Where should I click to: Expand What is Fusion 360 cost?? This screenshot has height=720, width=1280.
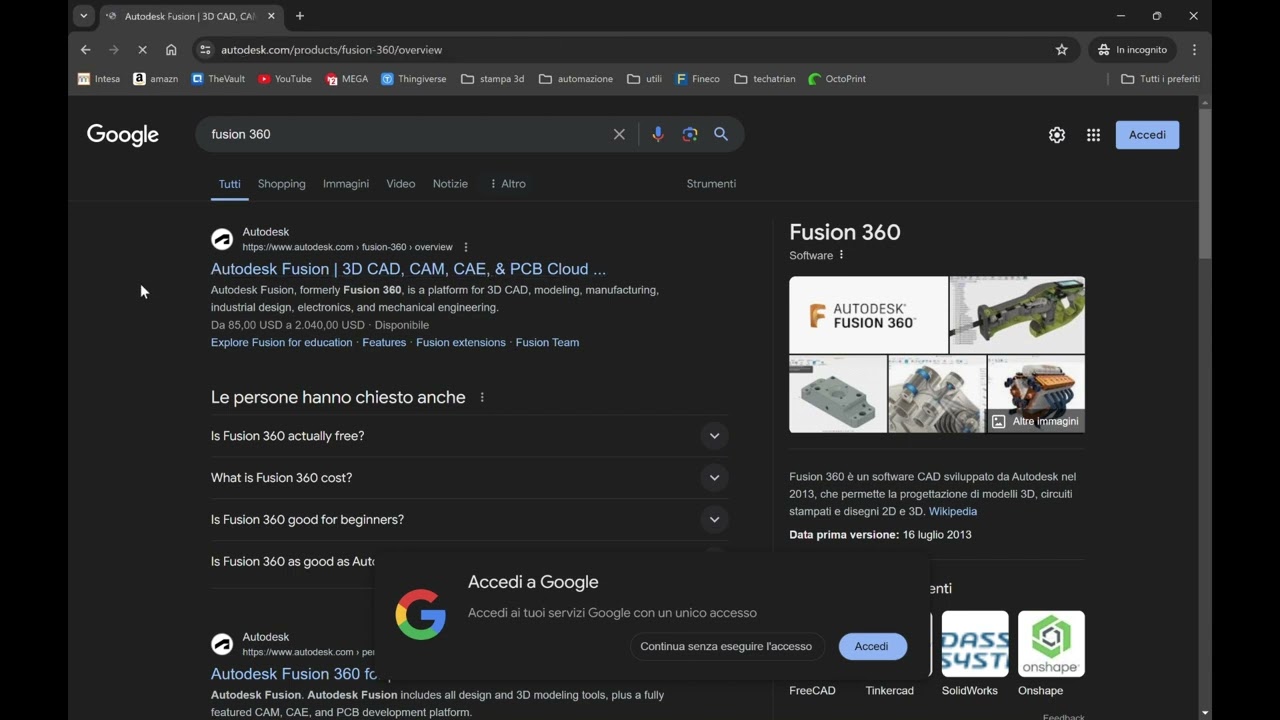tap(469, 478)
